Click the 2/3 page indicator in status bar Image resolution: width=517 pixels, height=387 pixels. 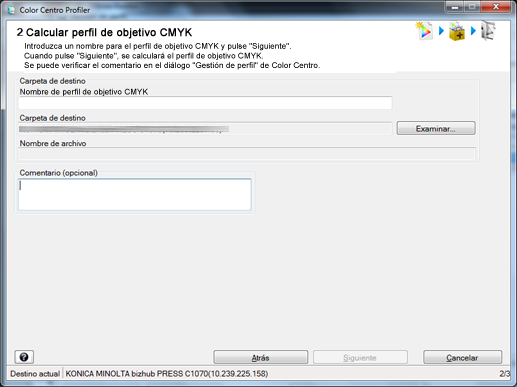coord(504,374)
